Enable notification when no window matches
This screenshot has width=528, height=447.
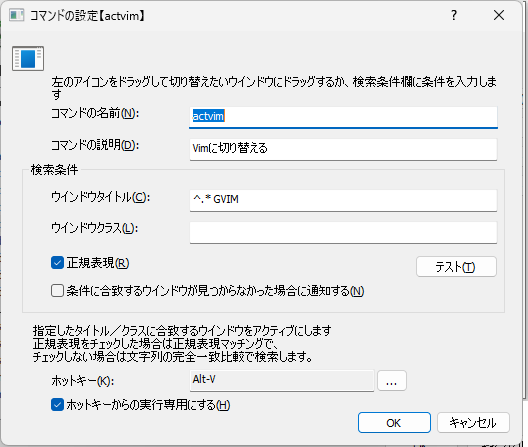[x=57, y=290]
